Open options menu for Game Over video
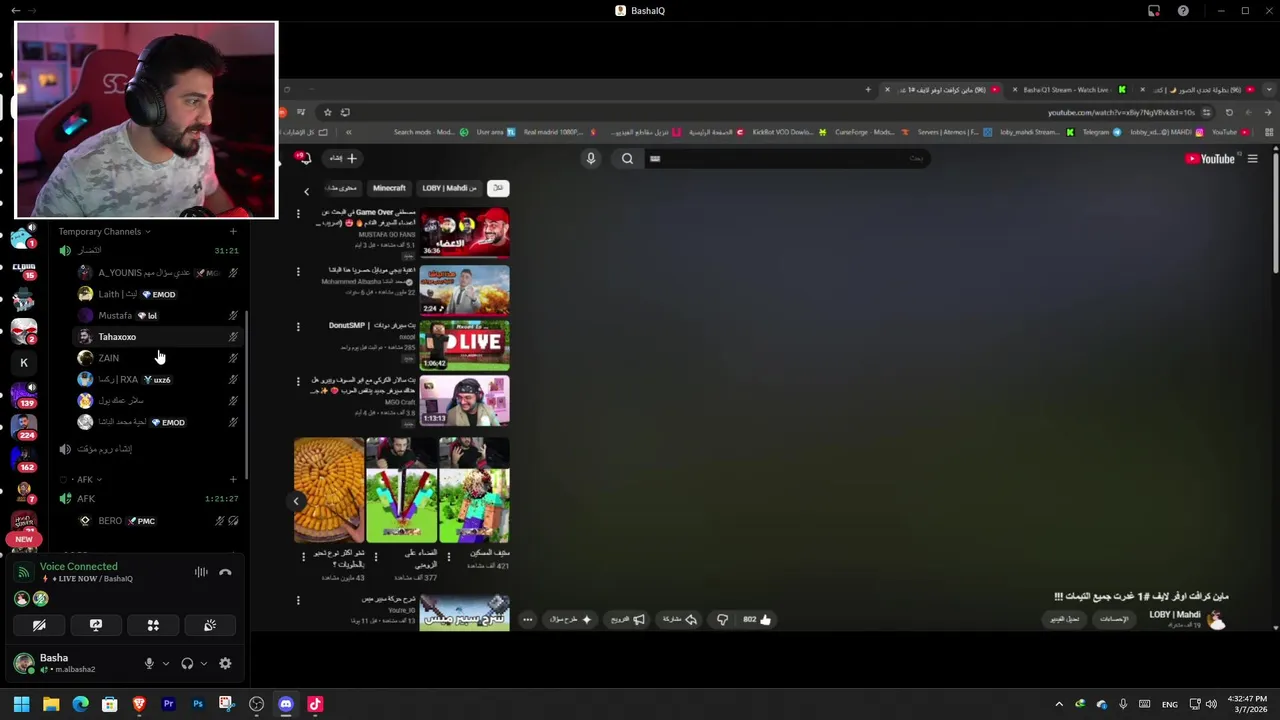The width and height of the screenshot is (1280, 720). pos(298,214)
